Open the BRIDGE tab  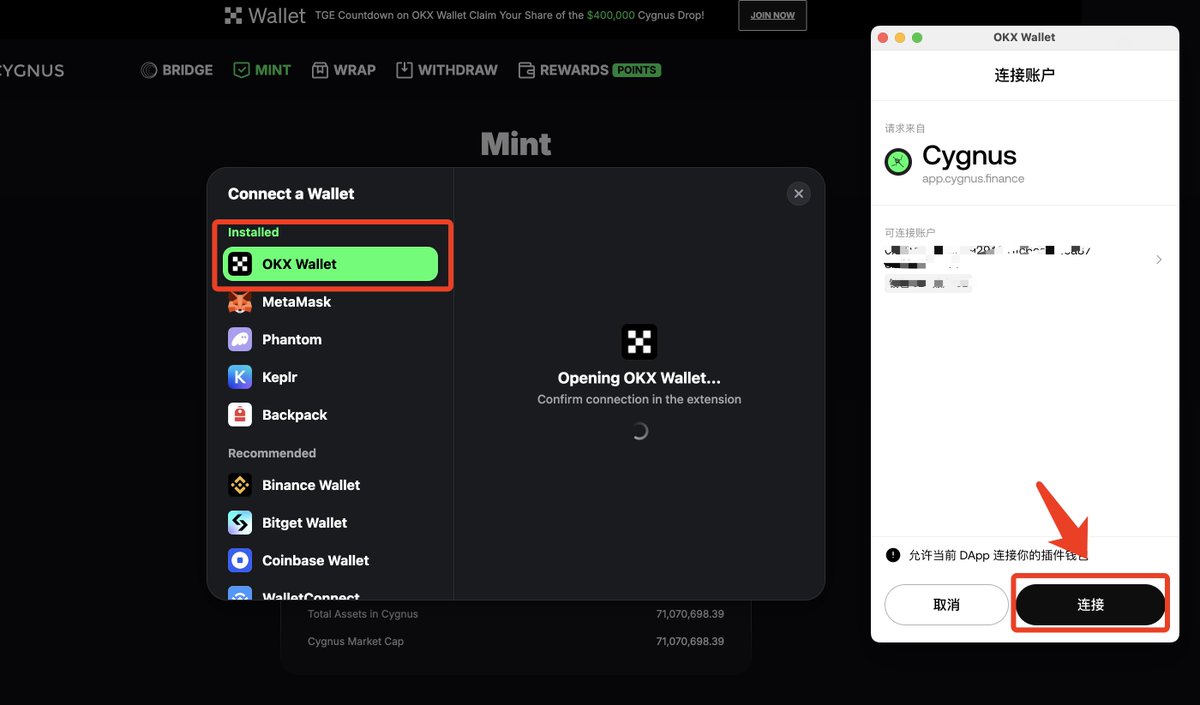(177, 70)
